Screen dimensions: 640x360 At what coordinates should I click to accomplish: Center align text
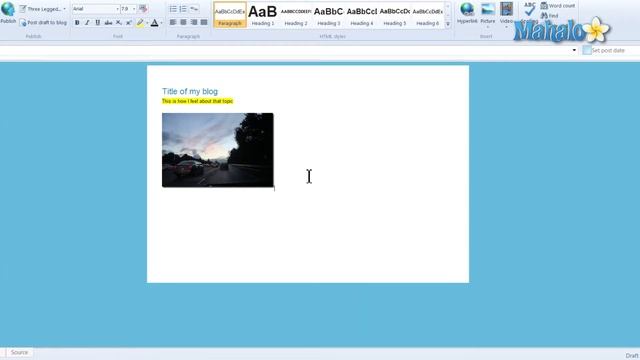(x=183, y=22)
